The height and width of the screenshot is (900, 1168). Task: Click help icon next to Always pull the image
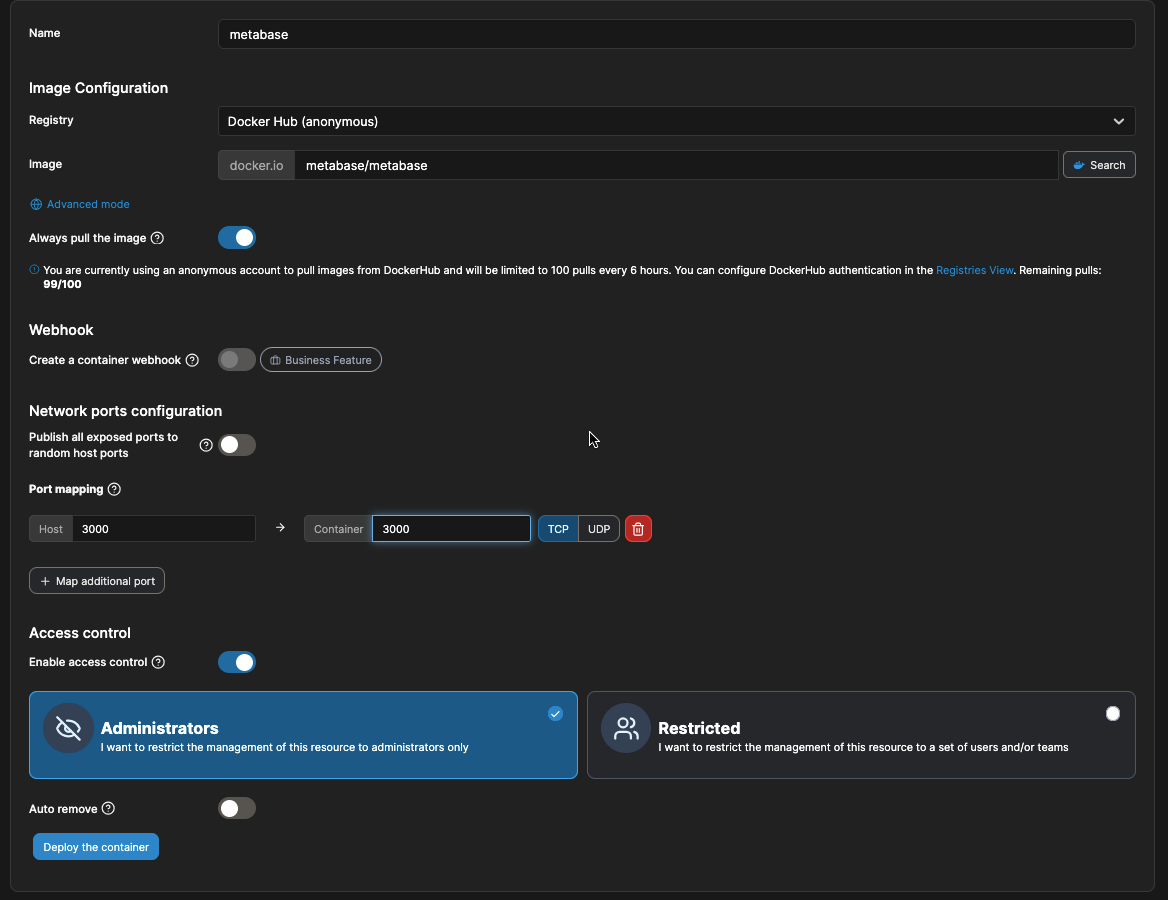pos(157,238)
